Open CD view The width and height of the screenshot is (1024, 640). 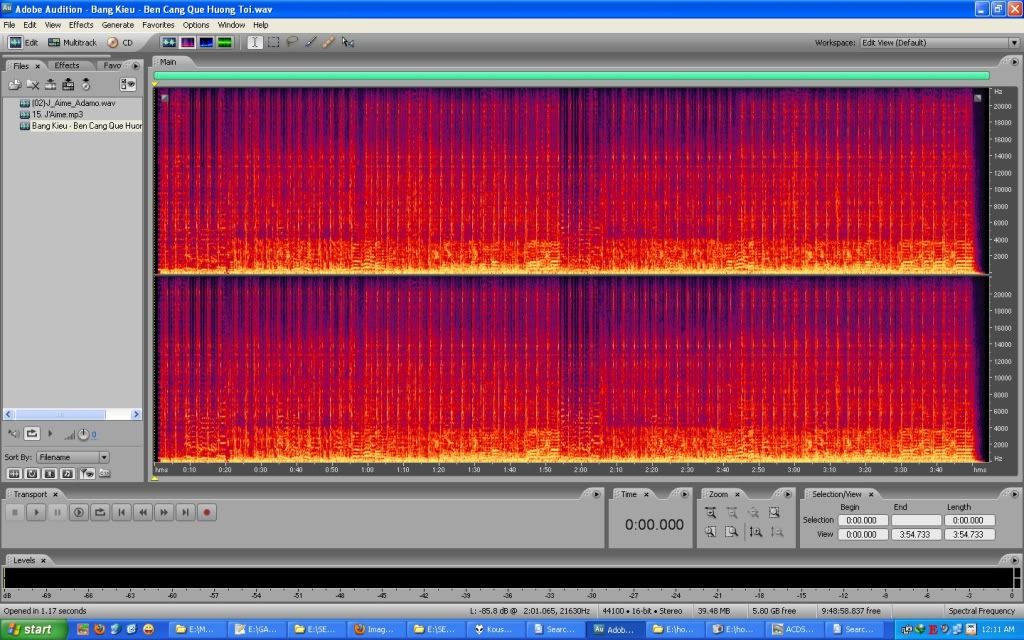pos(120,42)
